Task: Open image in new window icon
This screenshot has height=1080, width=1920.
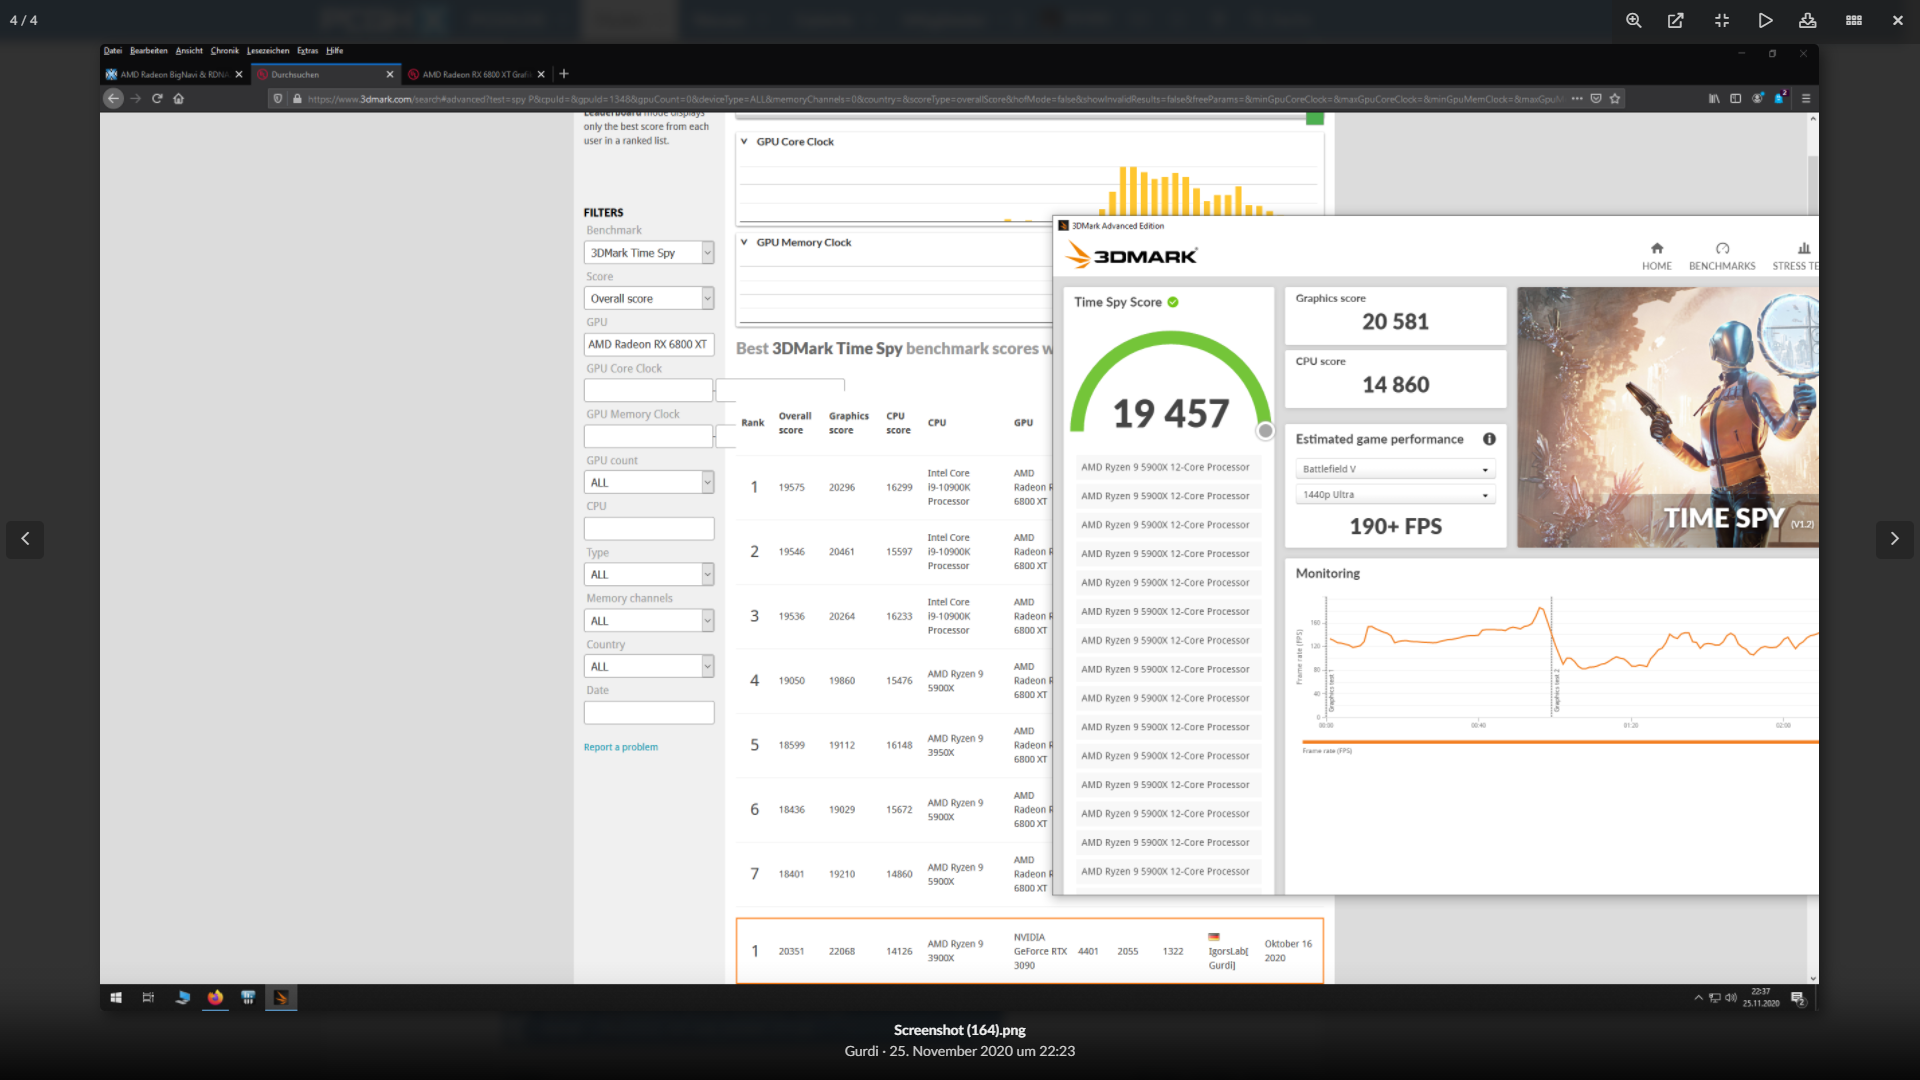Action: click(1676, 20)
